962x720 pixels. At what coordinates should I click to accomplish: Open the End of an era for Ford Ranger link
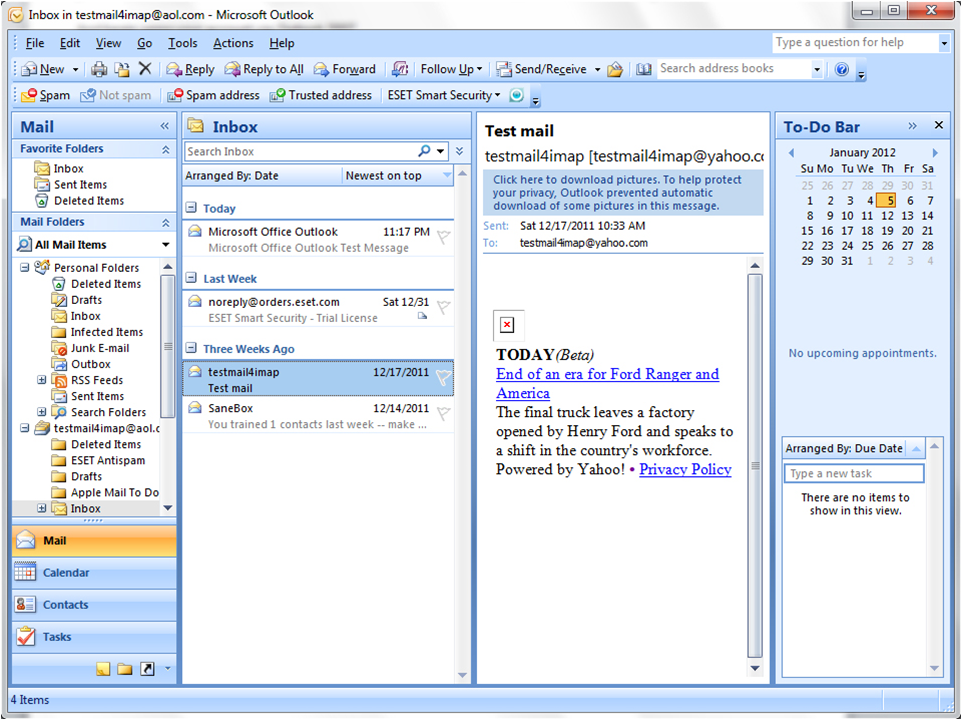(x=607, y=383)
